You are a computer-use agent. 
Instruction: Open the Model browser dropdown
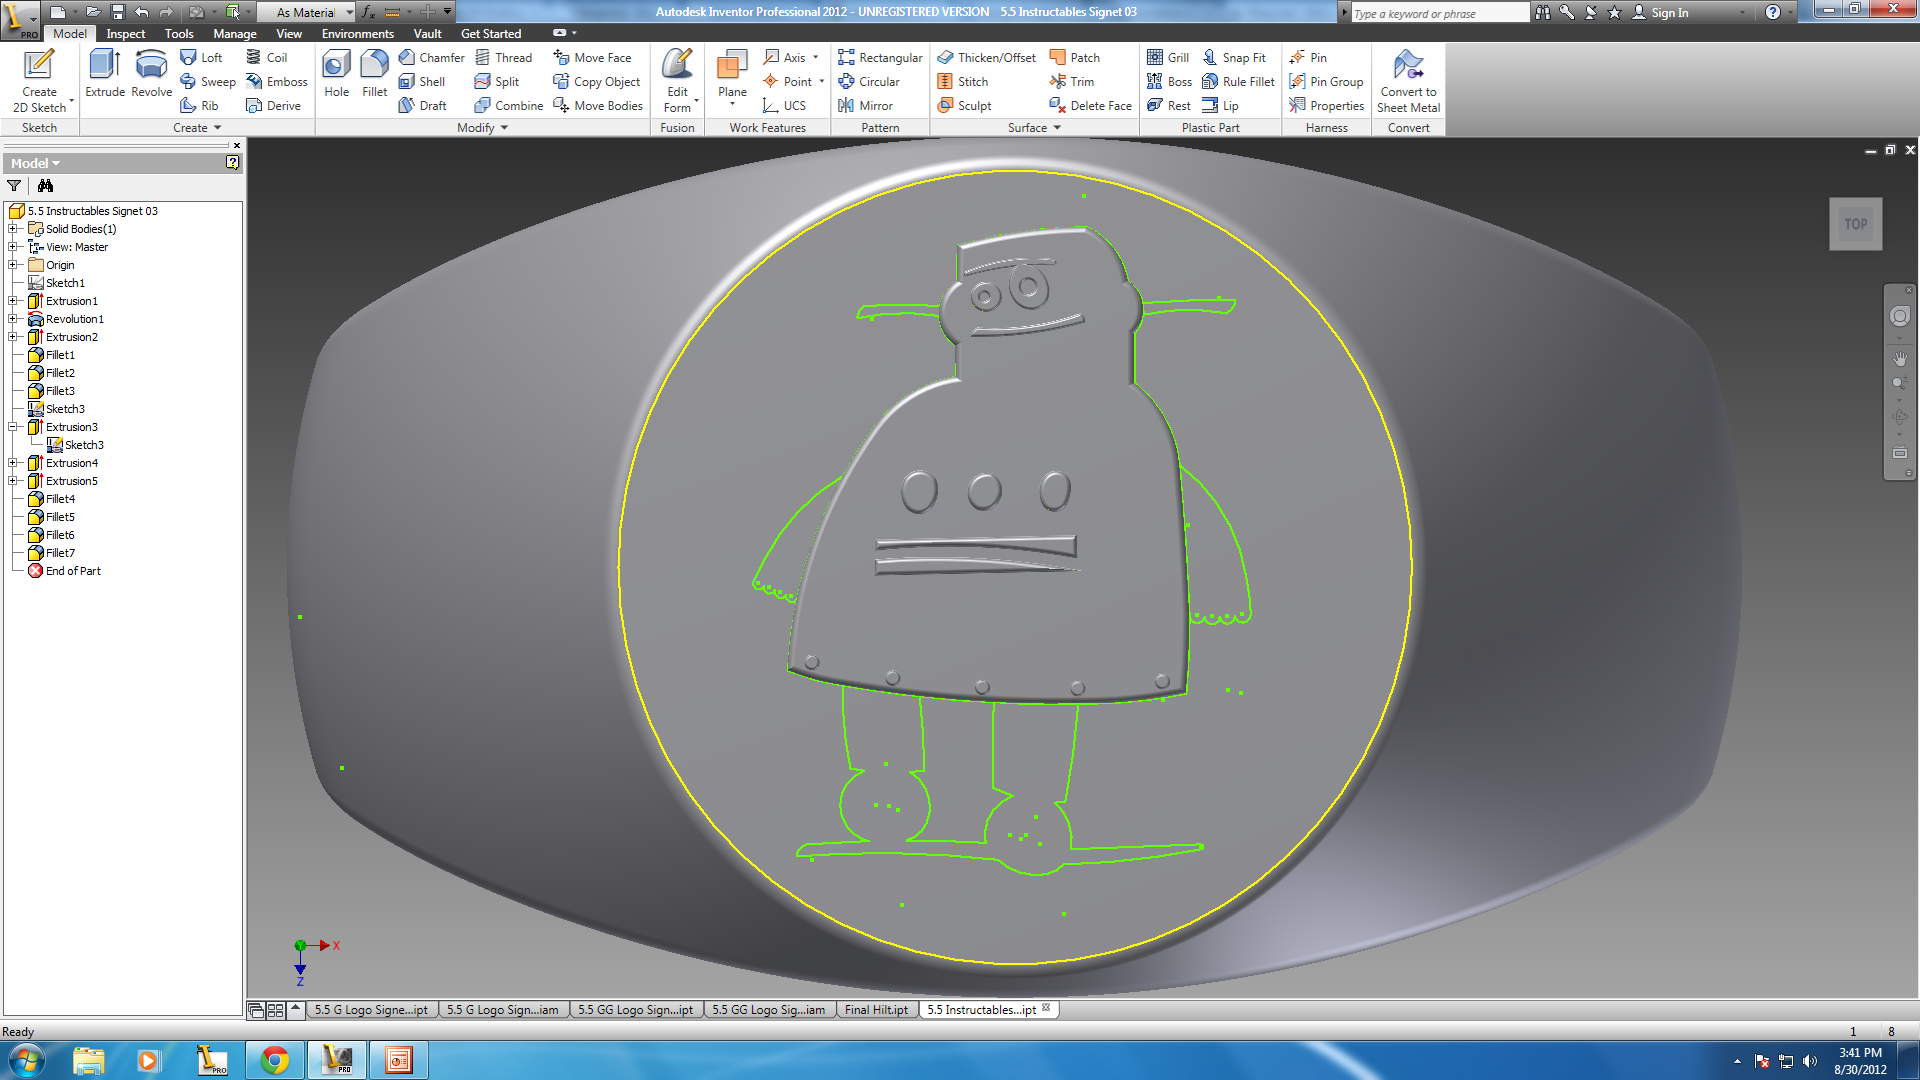point(35,163)
